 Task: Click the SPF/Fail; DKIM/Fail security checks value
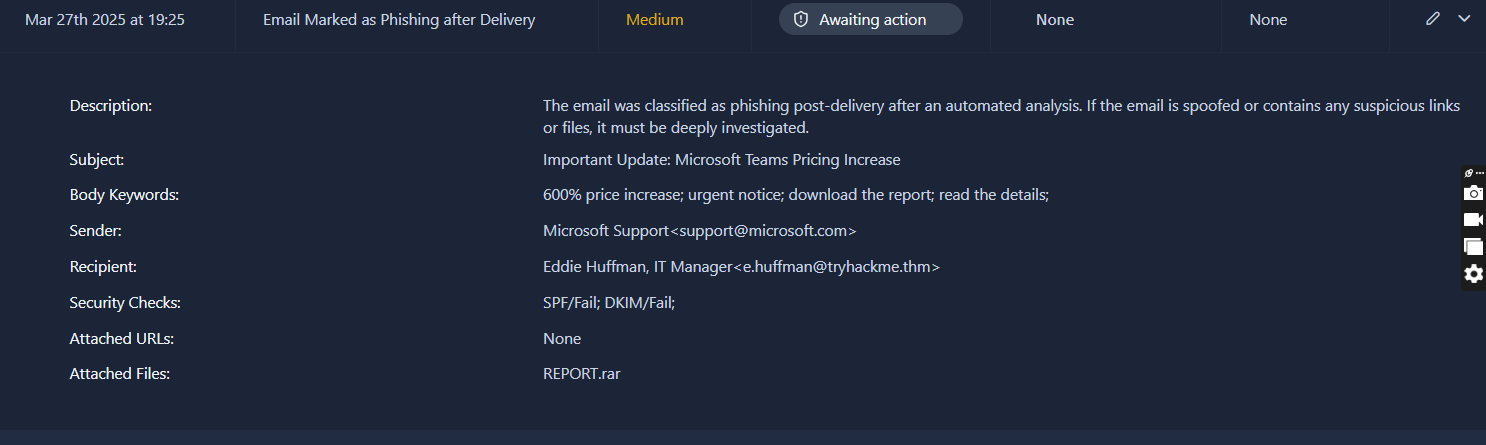(609, 303)
